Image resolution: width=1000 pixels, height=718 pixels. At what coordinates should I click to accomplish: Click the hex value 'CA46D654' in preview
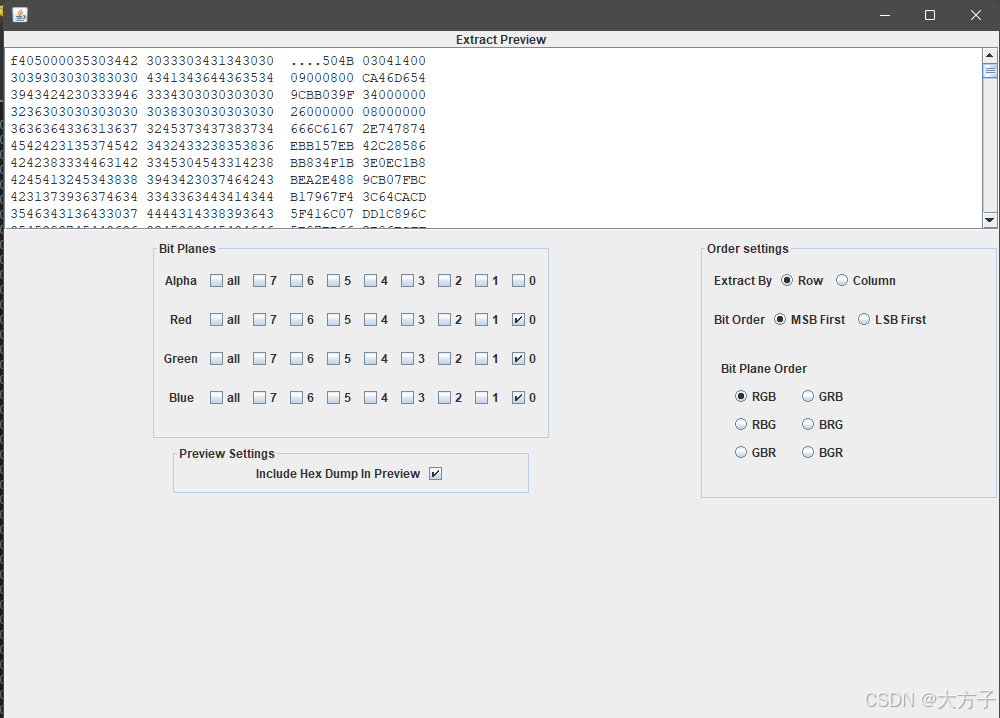393,78
